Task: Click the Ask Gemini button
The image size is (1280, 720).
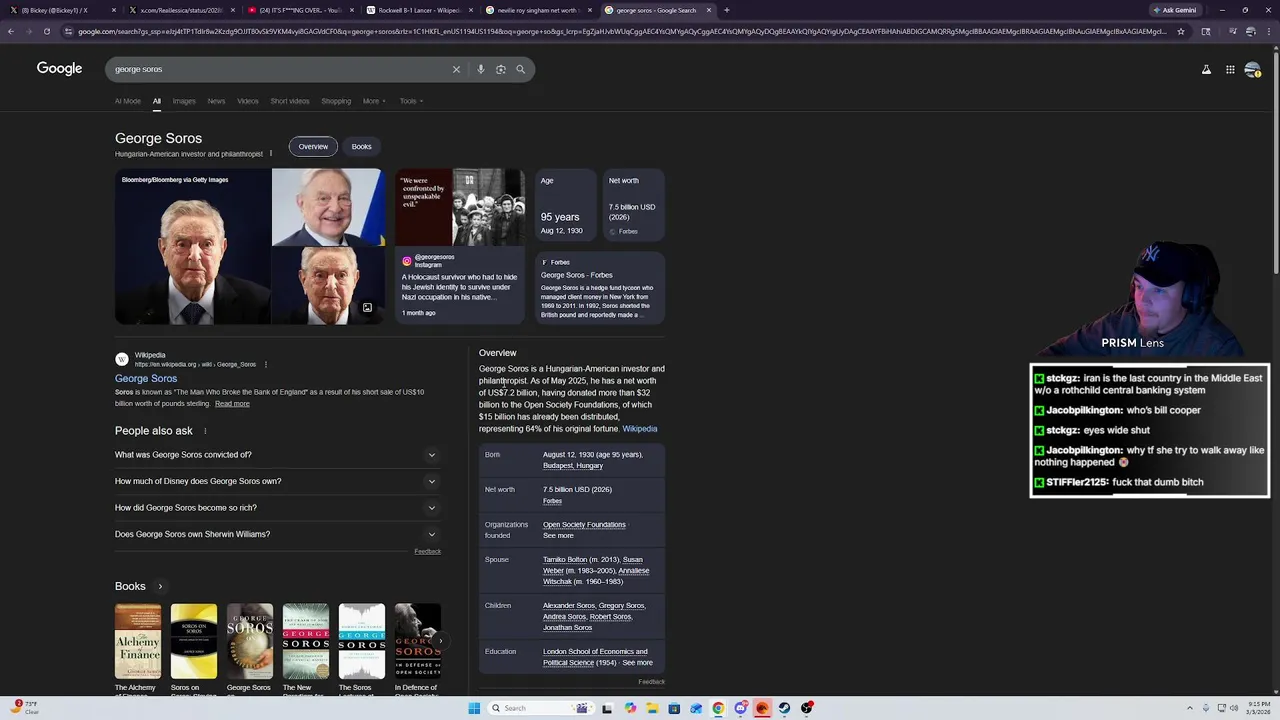Action: tap(1174, 10)
